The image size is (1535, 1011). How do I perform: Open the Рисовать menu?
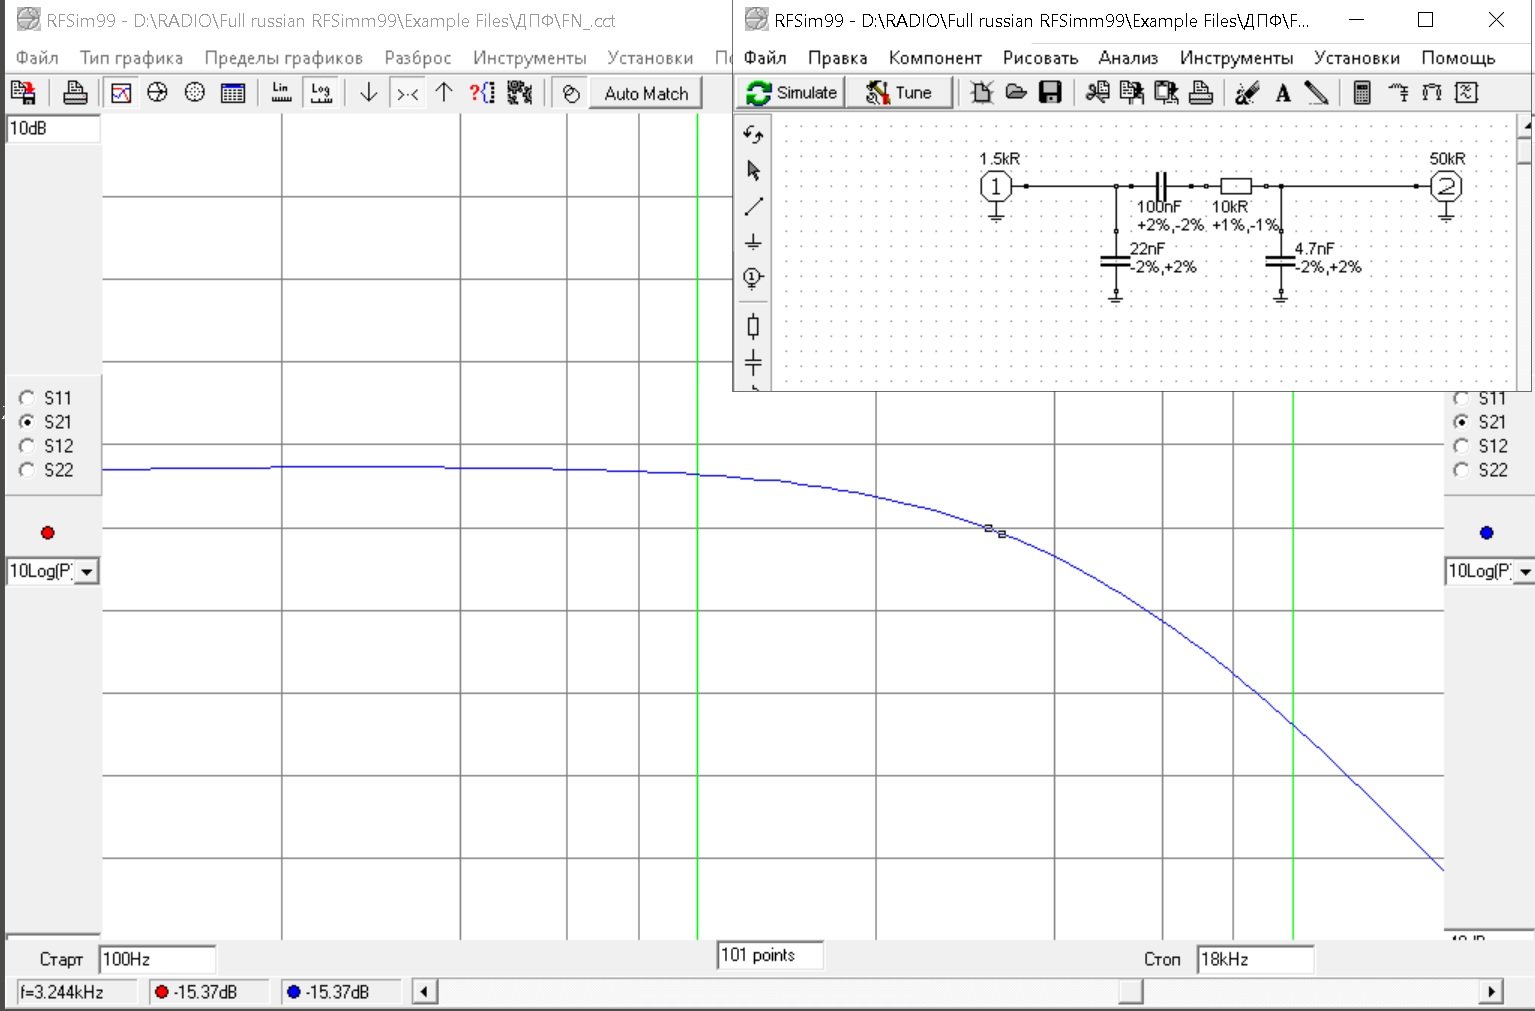[x=1040, y=58]
